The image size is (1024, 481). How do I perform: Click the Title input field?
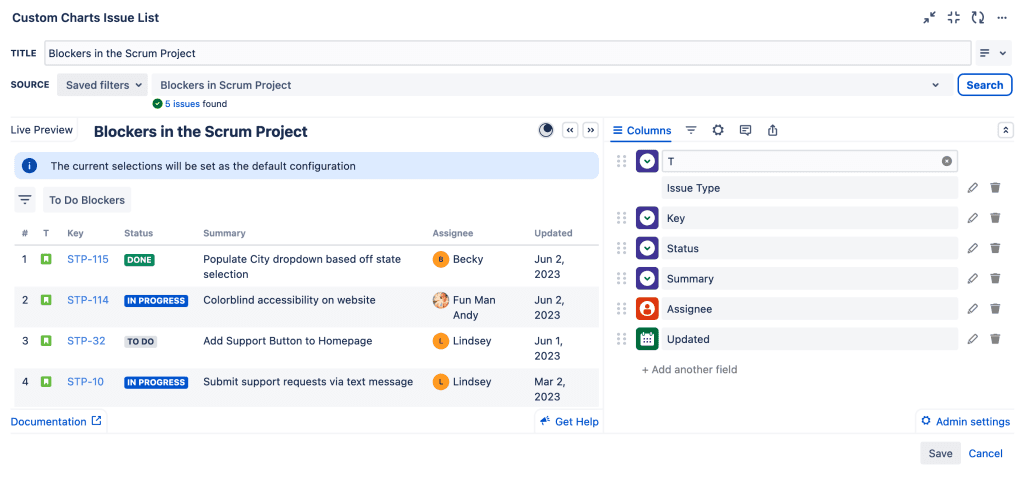coord(508,53)
